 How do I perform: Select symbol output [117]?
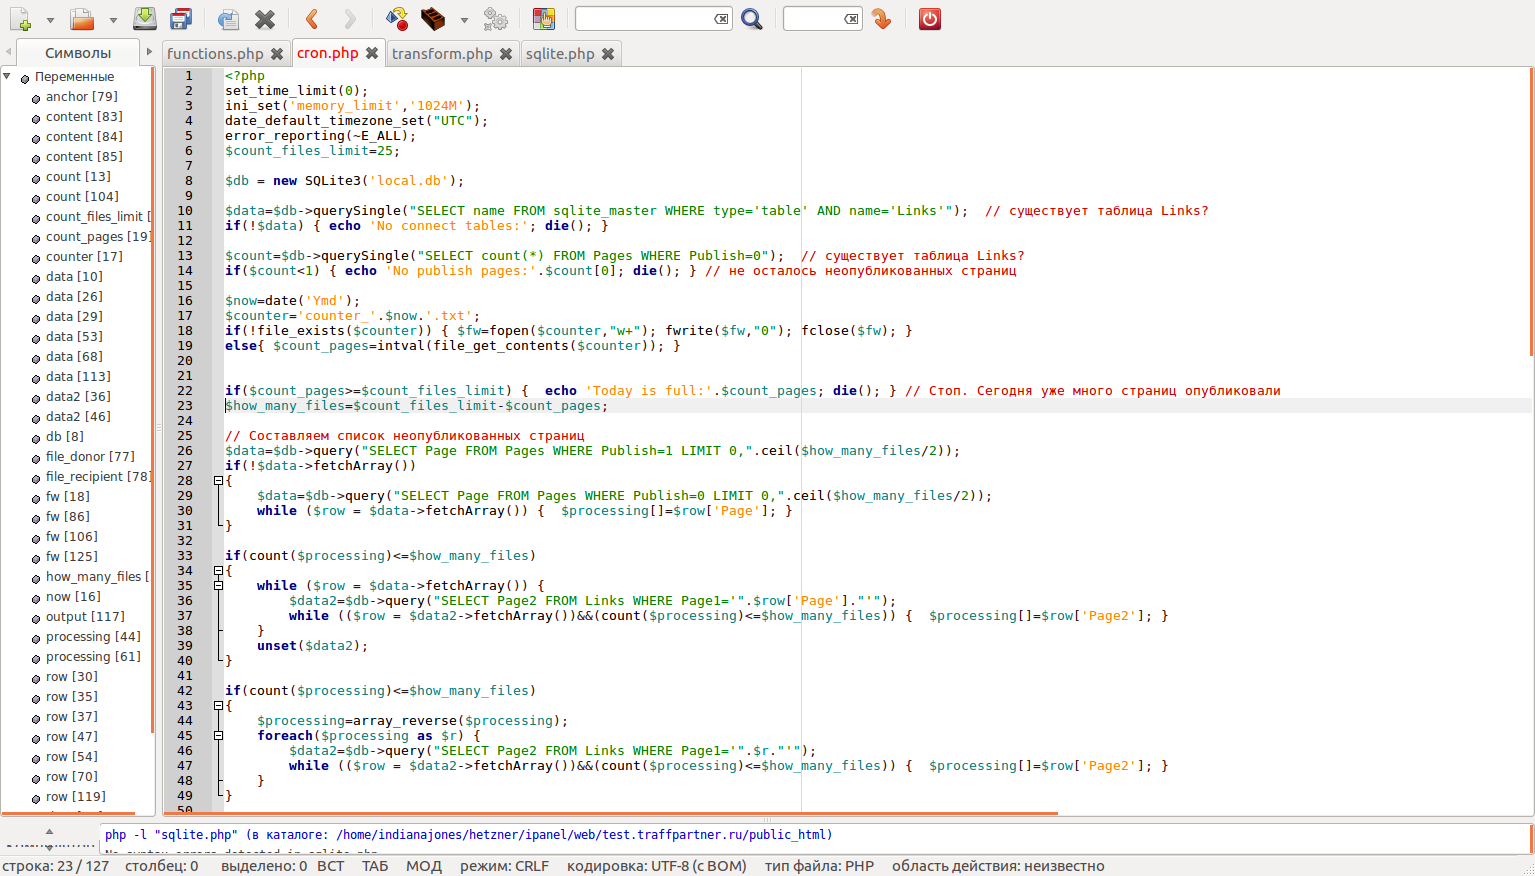coord(85,617)
